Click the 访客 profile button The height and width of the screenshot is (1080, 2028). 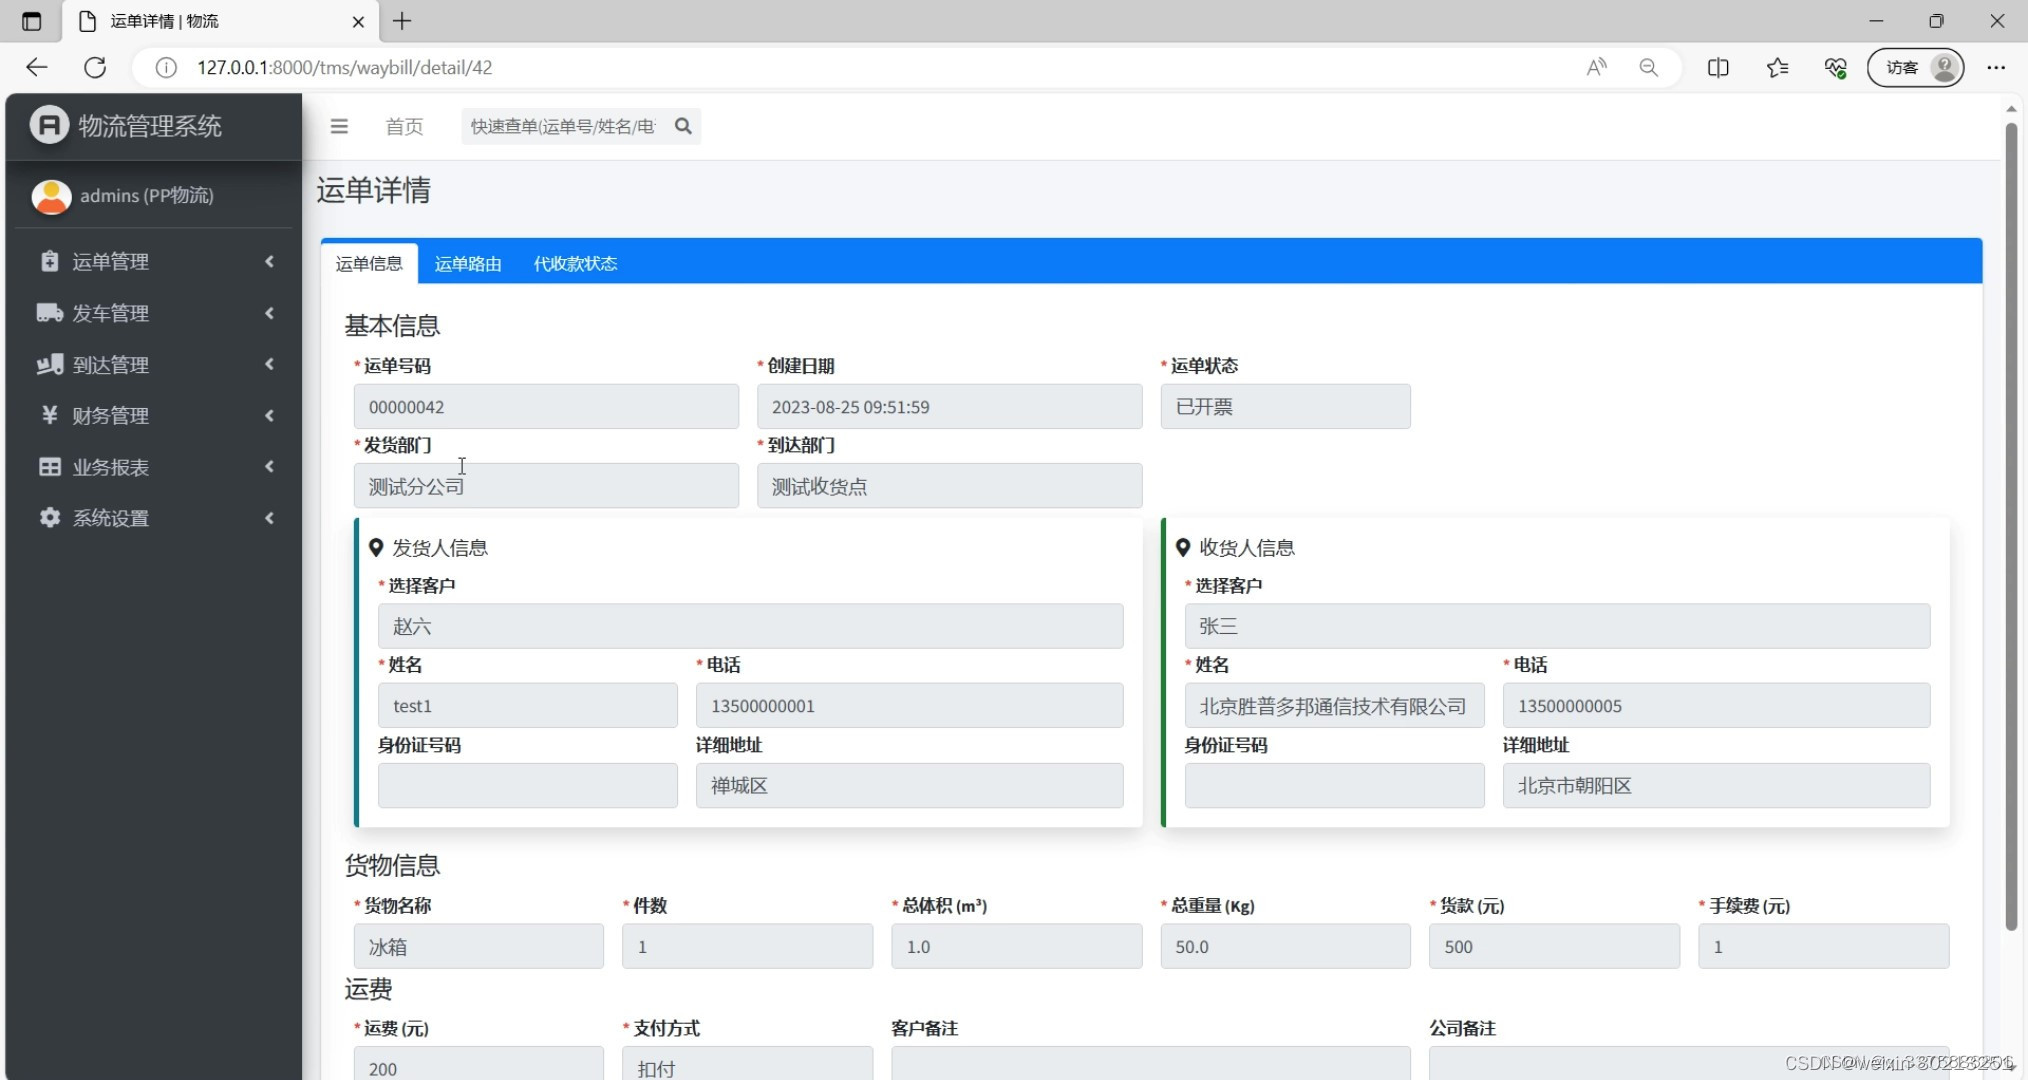click(1915, 67)
